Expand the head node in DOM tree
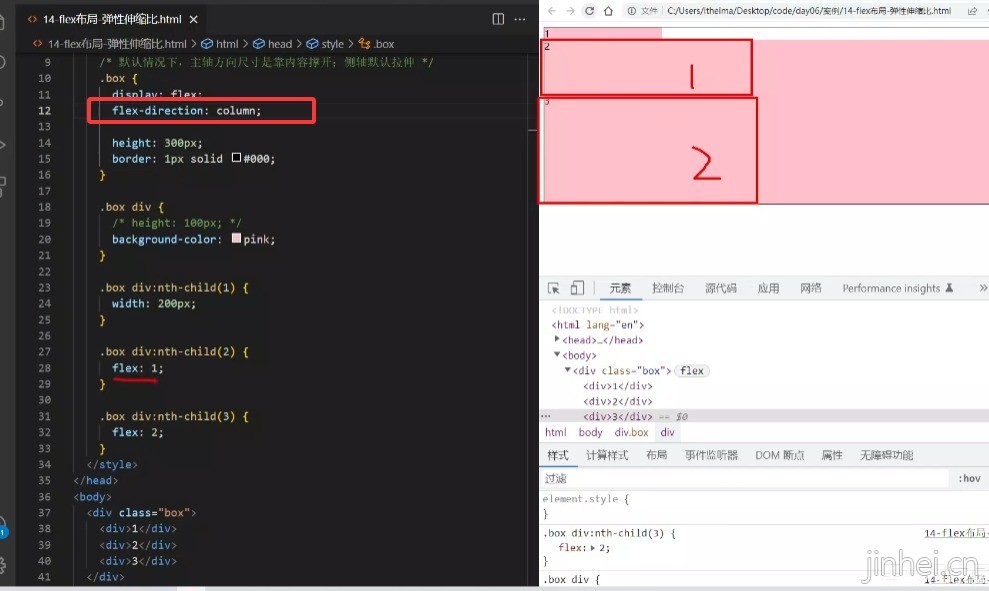989x591 pixels. coord(557,339)
